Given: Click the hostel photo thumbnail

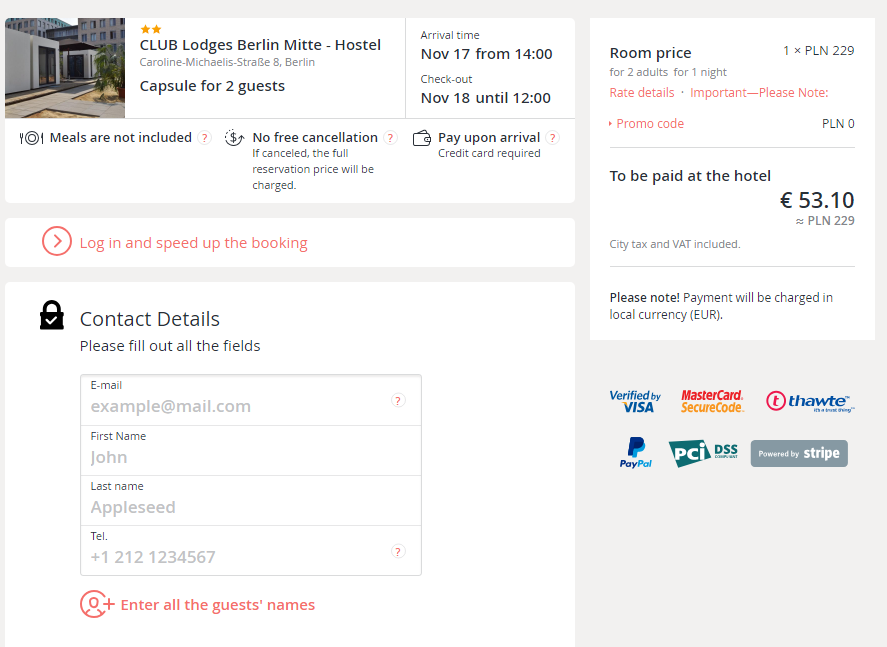Looking at the screenshot, I should point(65,68).
